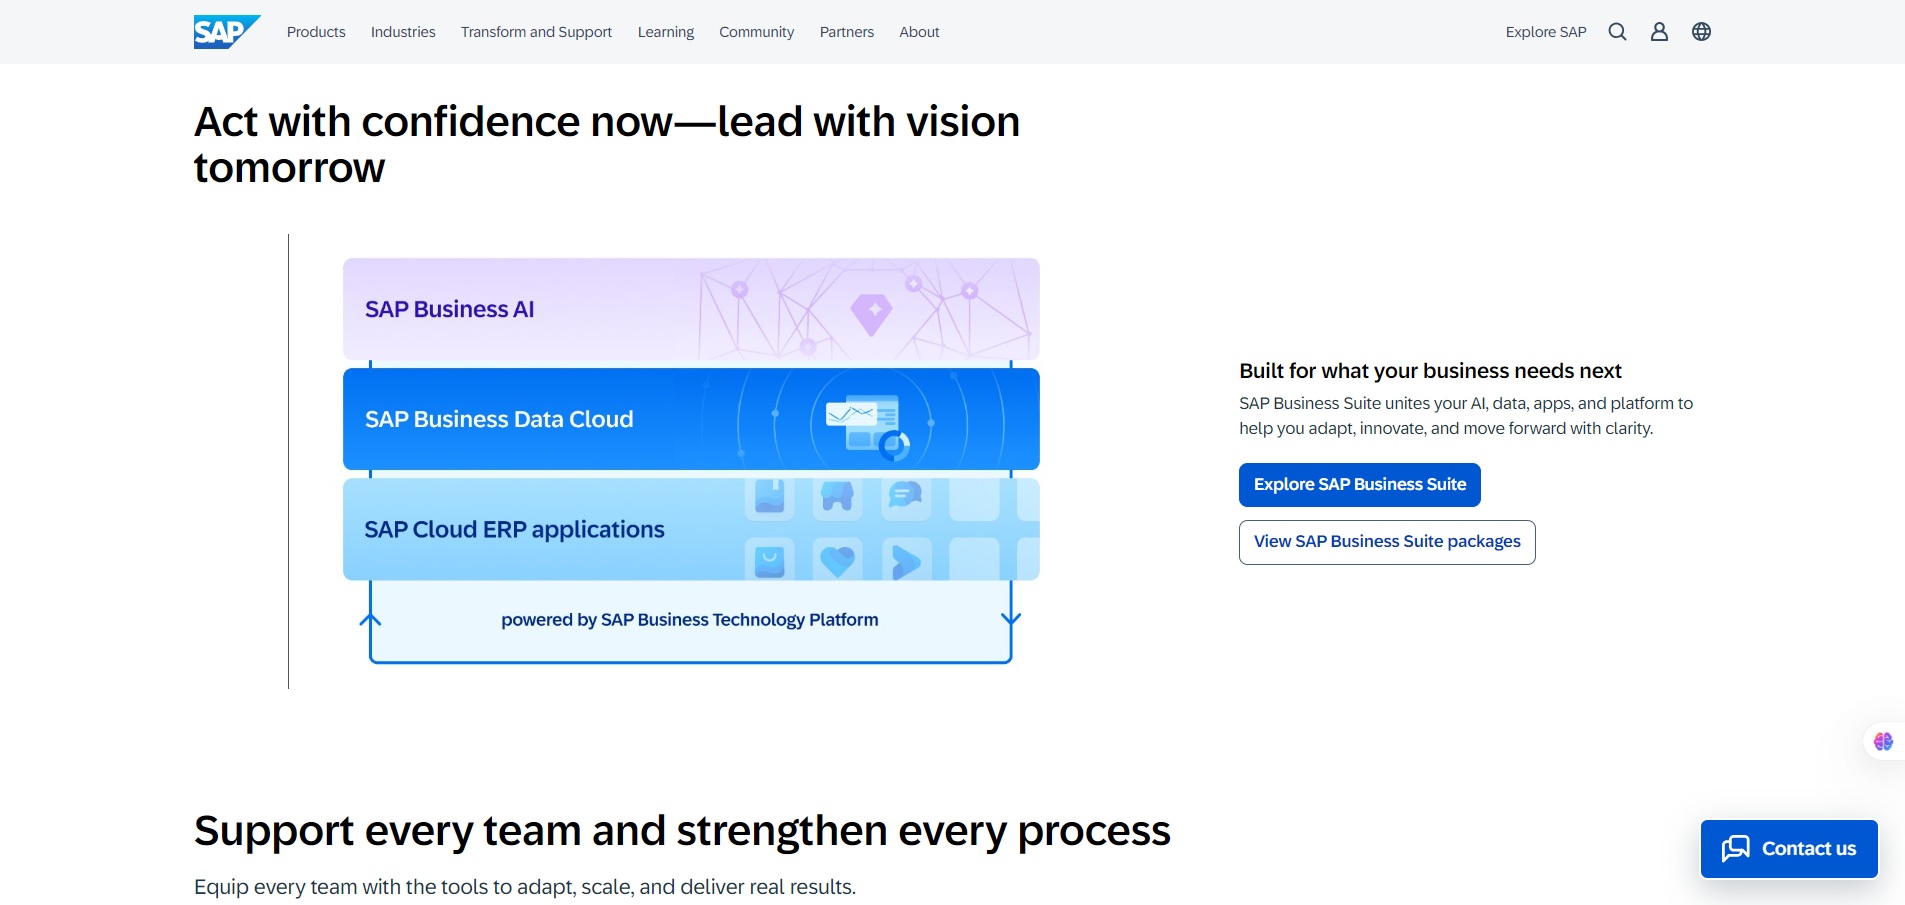Click the SAP logo
Image resolution: width=1905 pixels, height=905 pixels.
click(227, 32)
